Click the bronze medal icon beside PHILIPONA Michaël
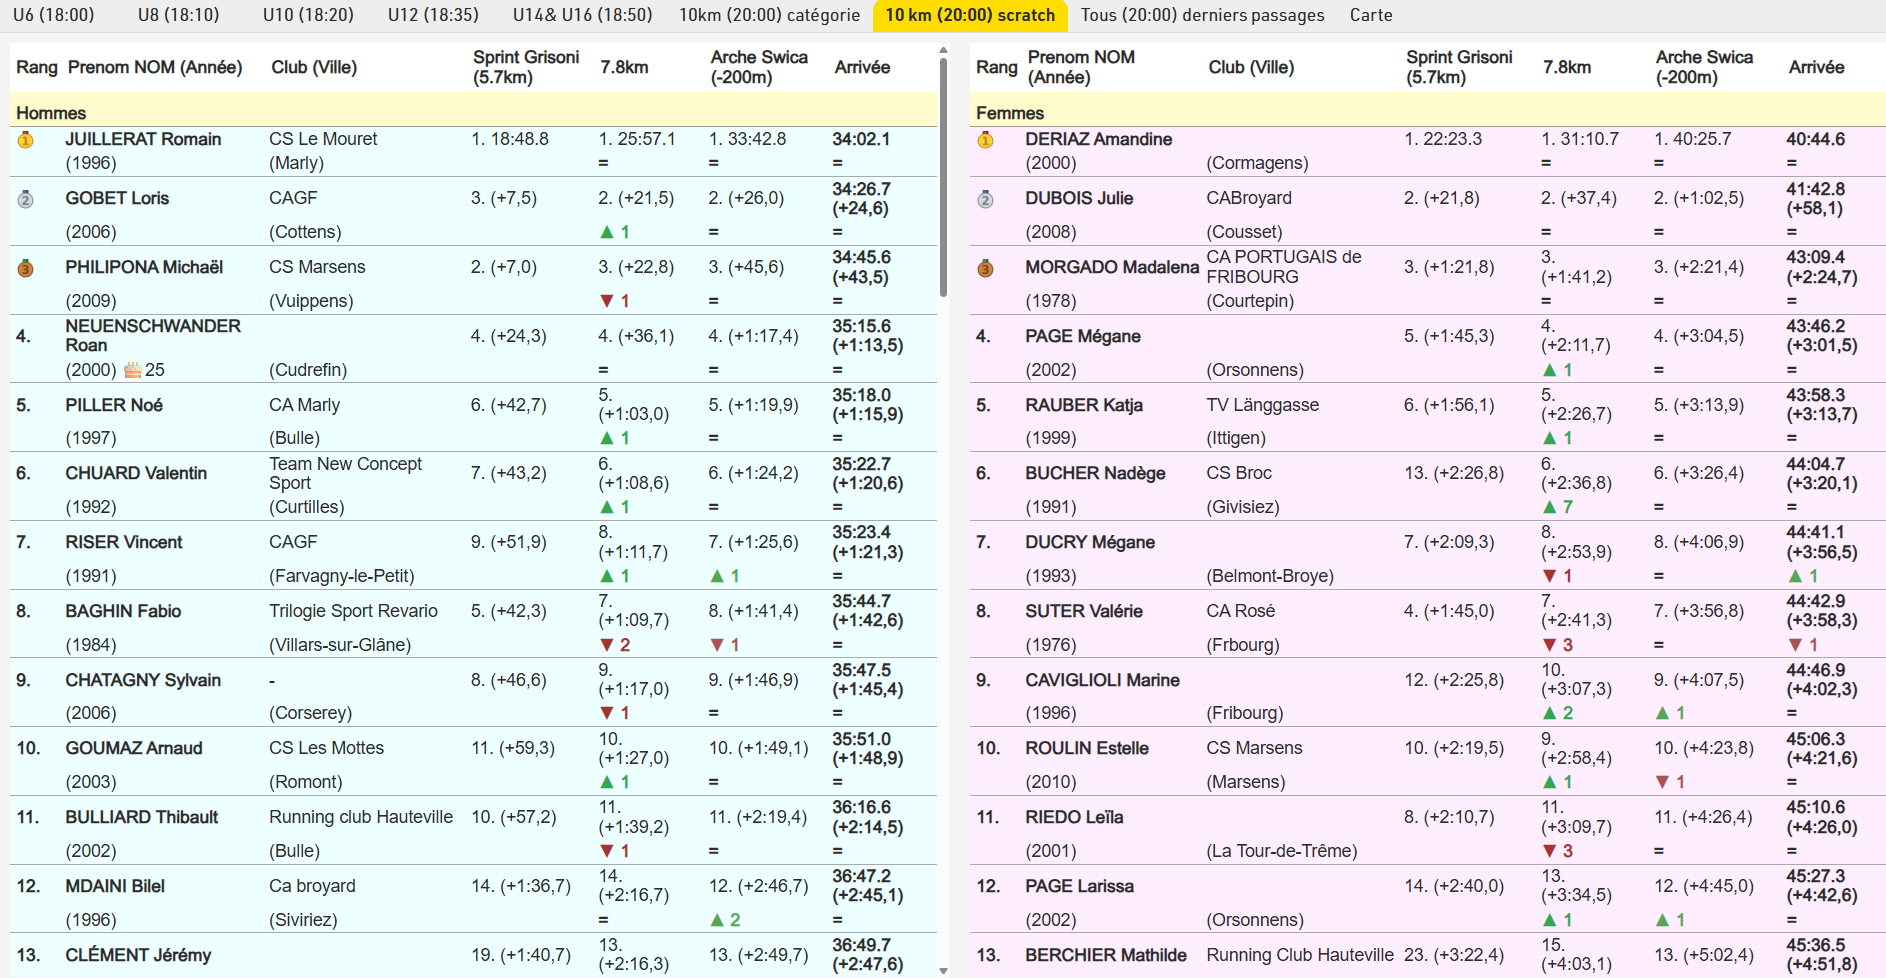 [26, 268]
